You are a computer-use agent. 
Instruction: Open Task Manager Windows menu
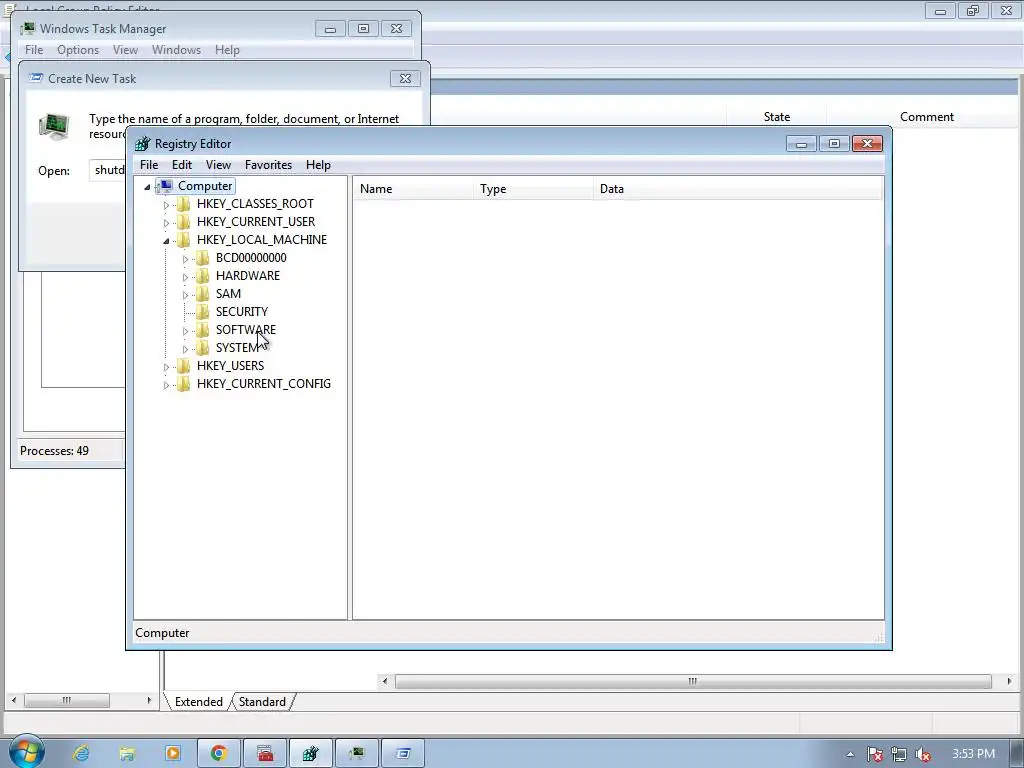point(176,50)
